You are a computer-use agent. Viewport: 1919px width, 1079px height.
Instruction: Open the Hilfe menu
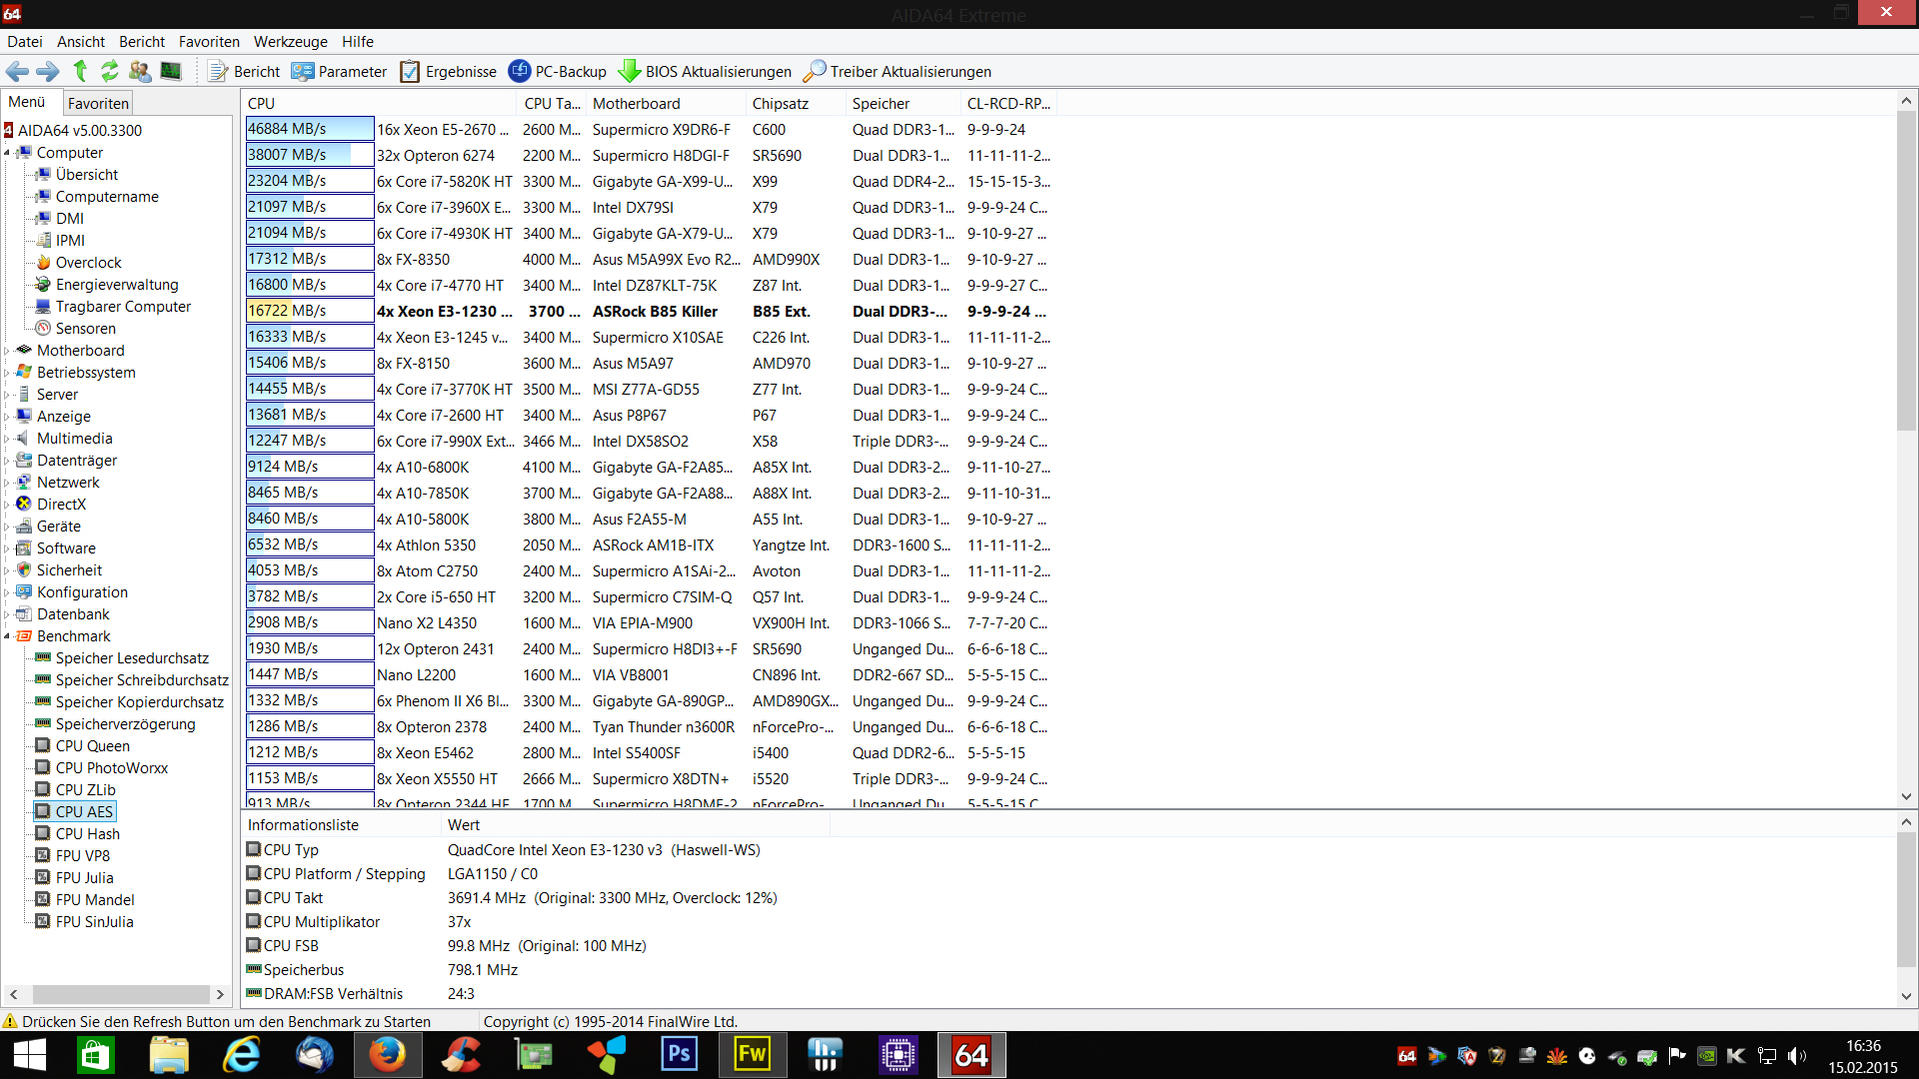coord(357,41)
